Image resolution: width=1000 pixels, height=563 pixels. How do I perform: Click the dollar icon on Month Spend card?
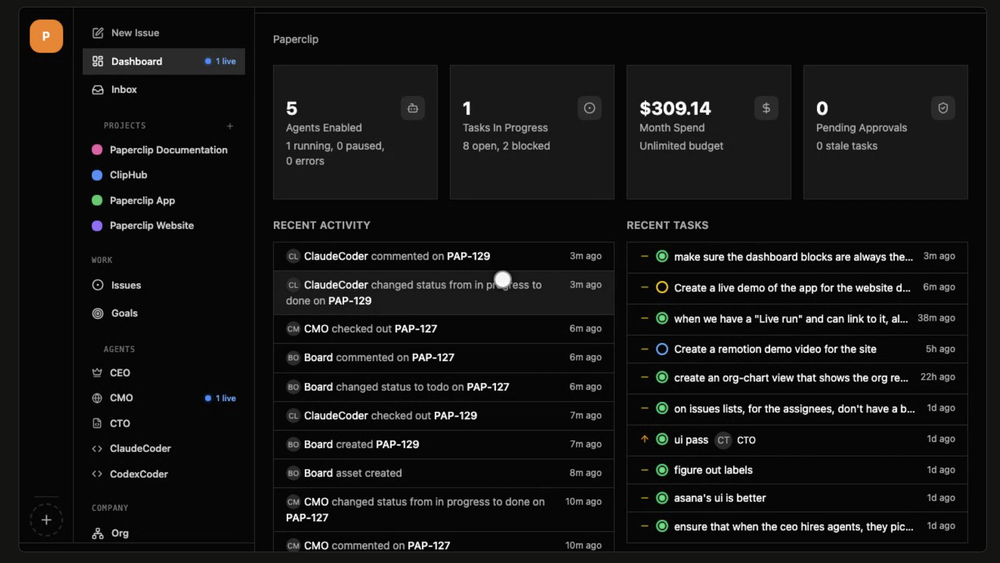pos(766,108)
